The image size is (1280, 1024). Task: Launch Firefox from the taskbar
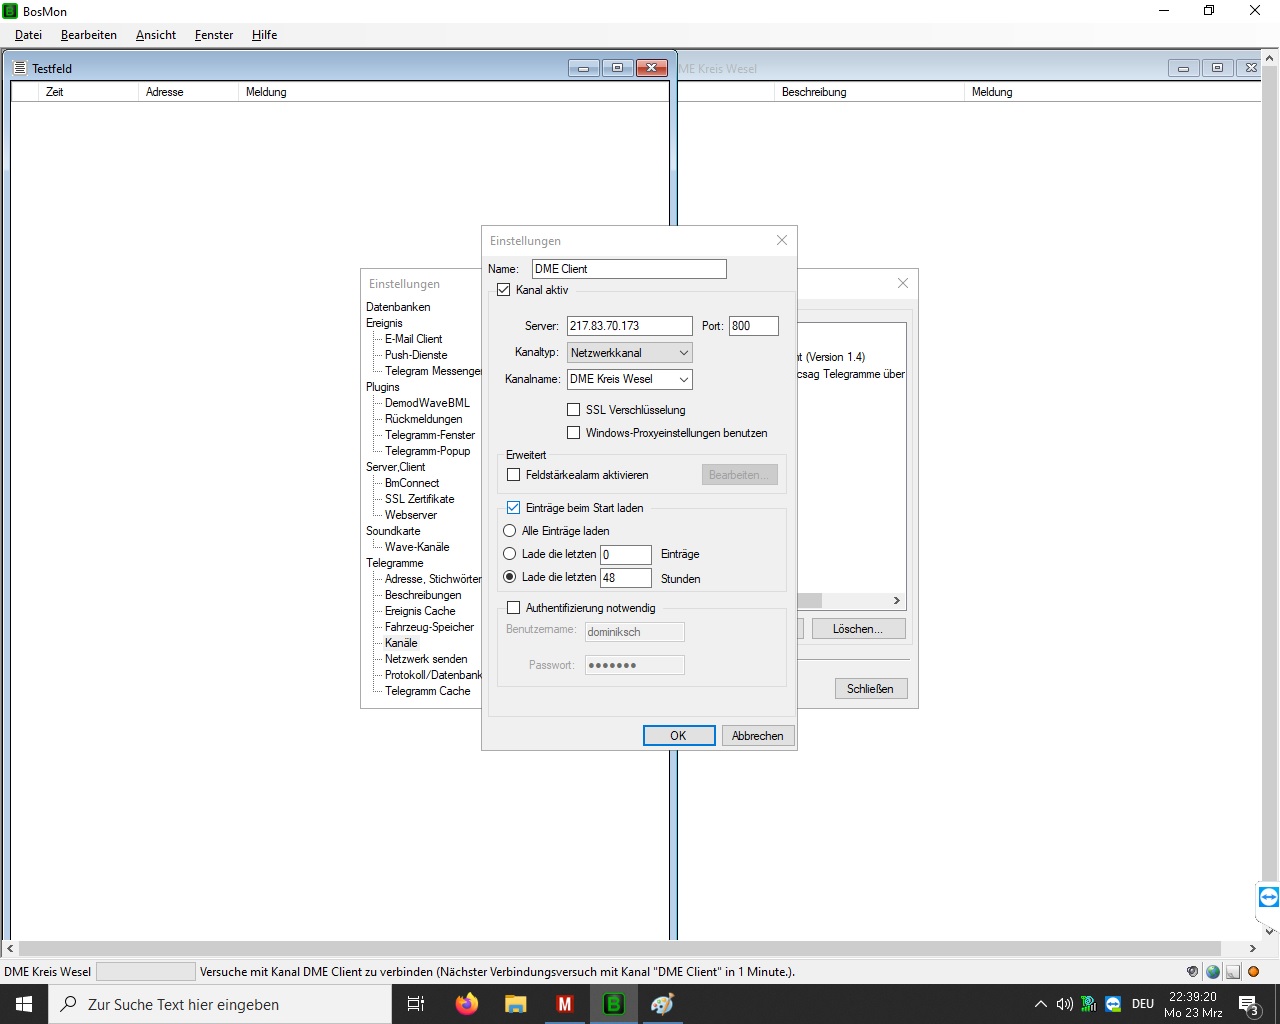coord(467,1004)
